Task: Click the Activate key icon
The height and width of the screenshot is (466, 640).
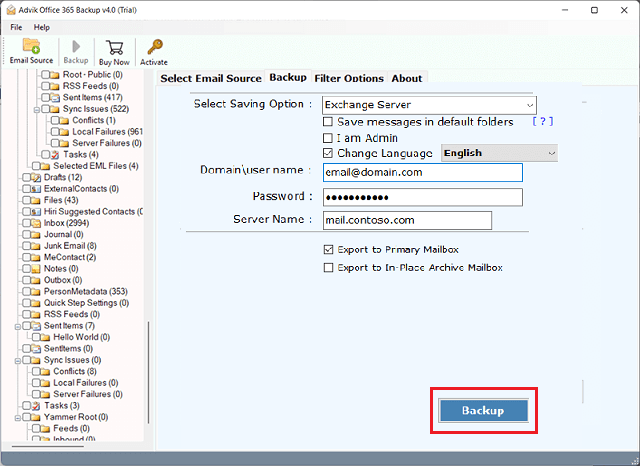Action: (x=155, y=47)
